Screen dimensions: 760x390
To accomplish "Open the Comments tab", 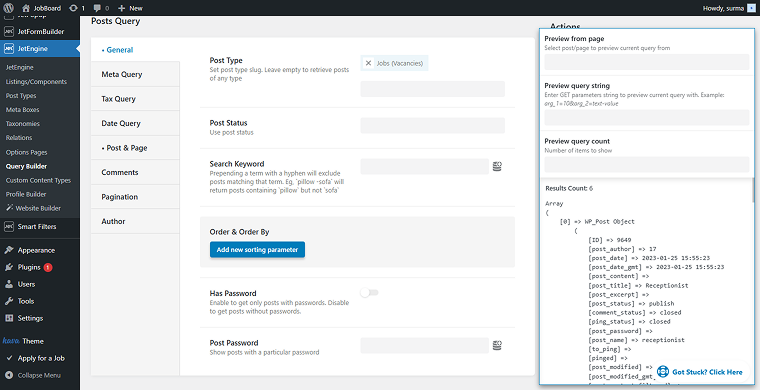I will pos(135,172).
